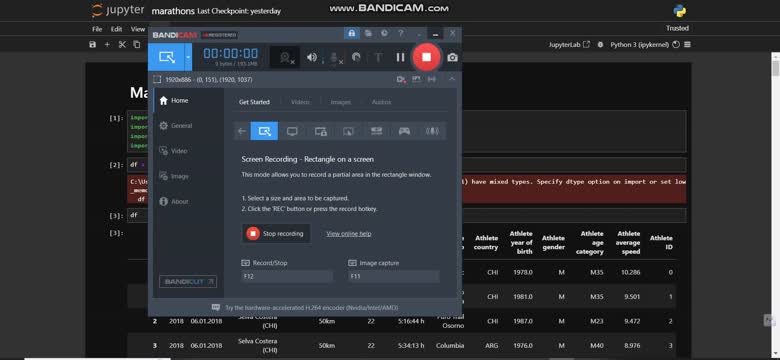Toggle the webcam overlay icon

pyautogui.click(x=286, y=58)
